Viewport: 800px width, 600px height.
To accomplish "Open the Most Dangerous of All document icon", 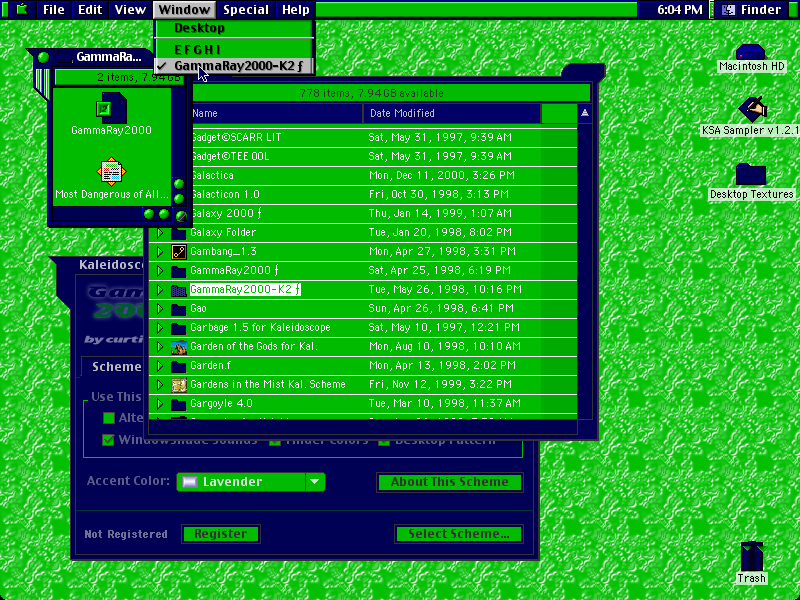I will coord(111,171).
